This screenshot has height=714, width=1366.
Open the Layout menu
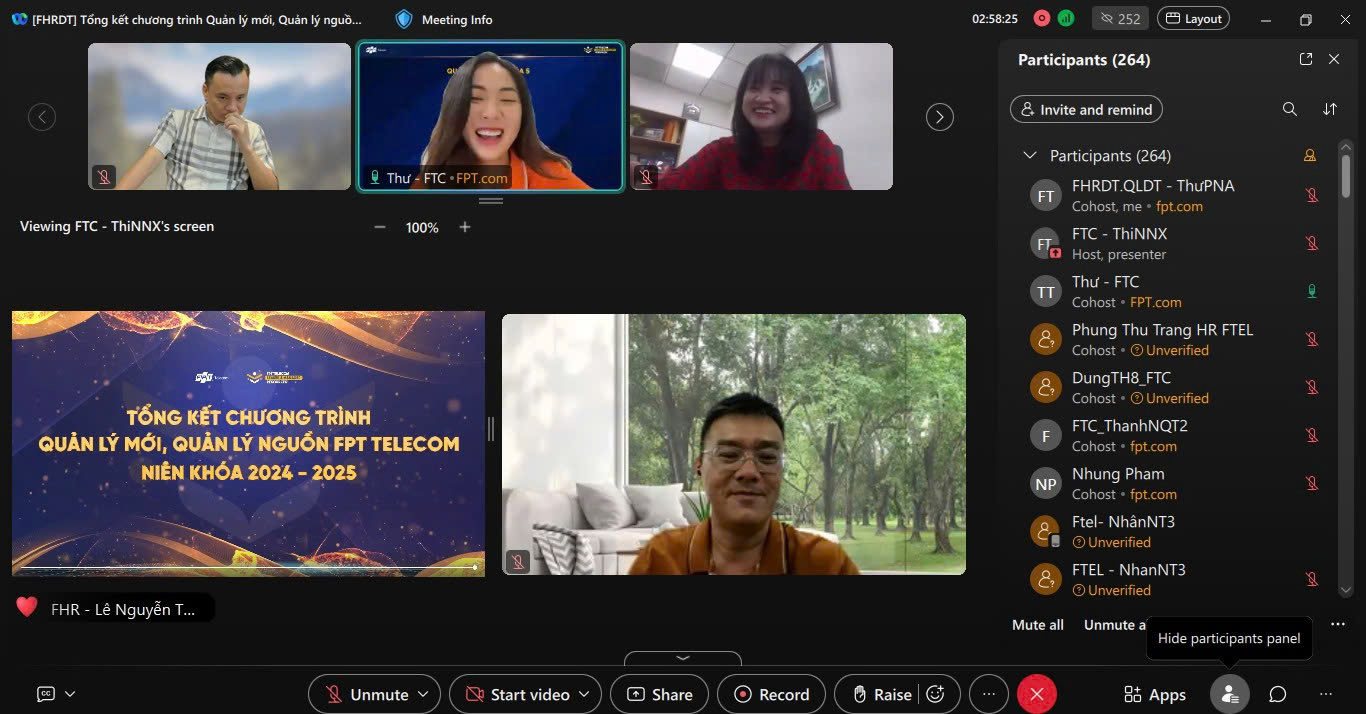click(1193, 19)
